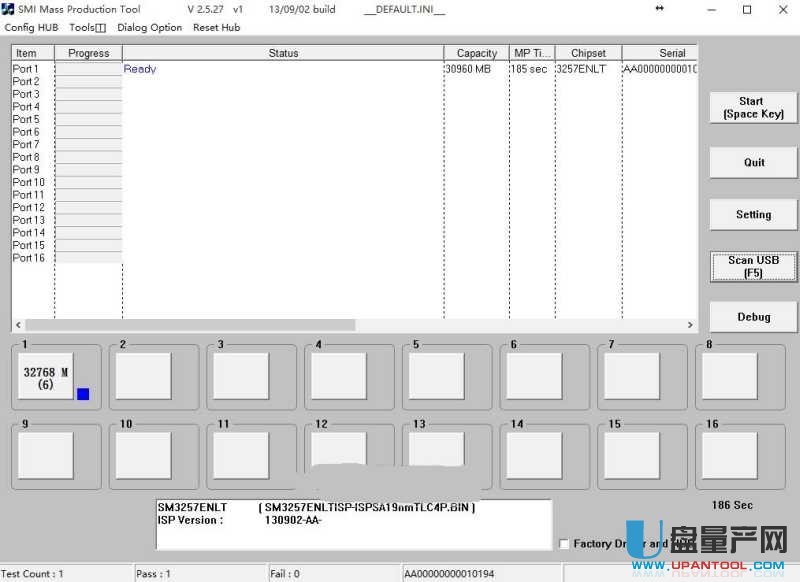Image resolution: width=800 pixels, height=582 pixels.
Task: Select the empty port slot 5
Action: click(x=436, y=376)
